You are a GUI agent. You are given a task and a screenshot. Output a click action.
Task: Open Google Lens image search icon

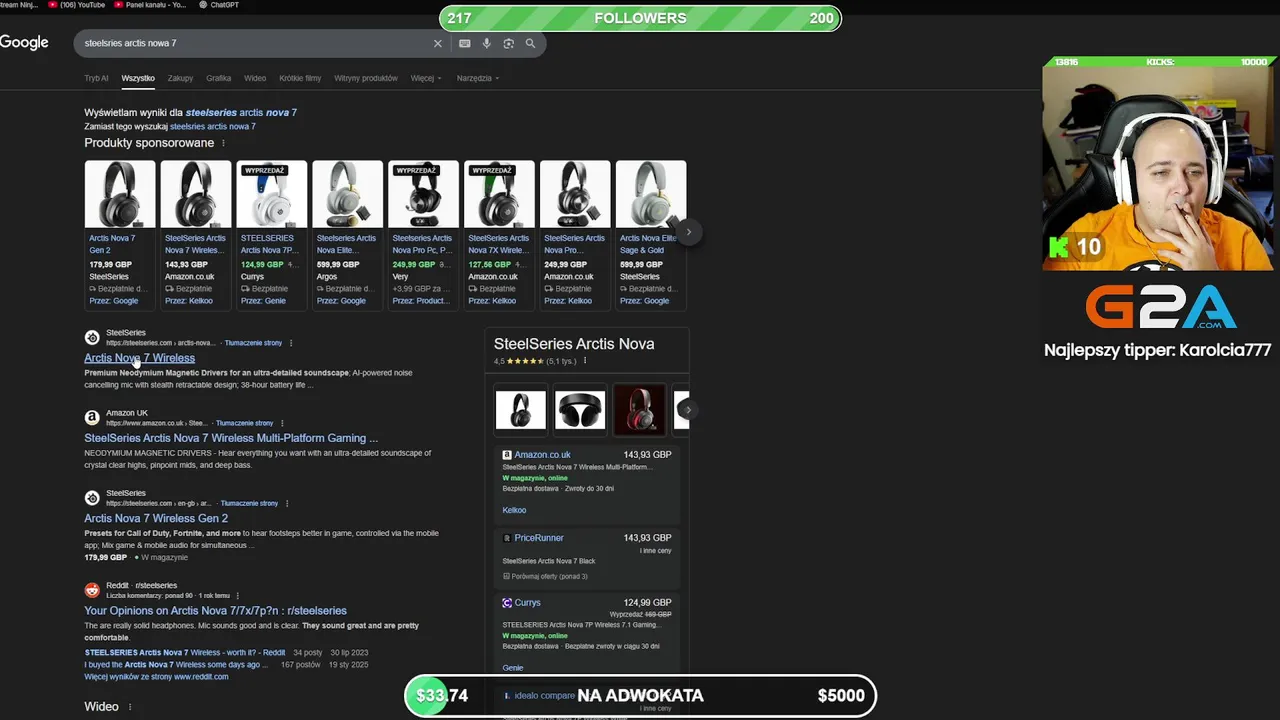509,43
